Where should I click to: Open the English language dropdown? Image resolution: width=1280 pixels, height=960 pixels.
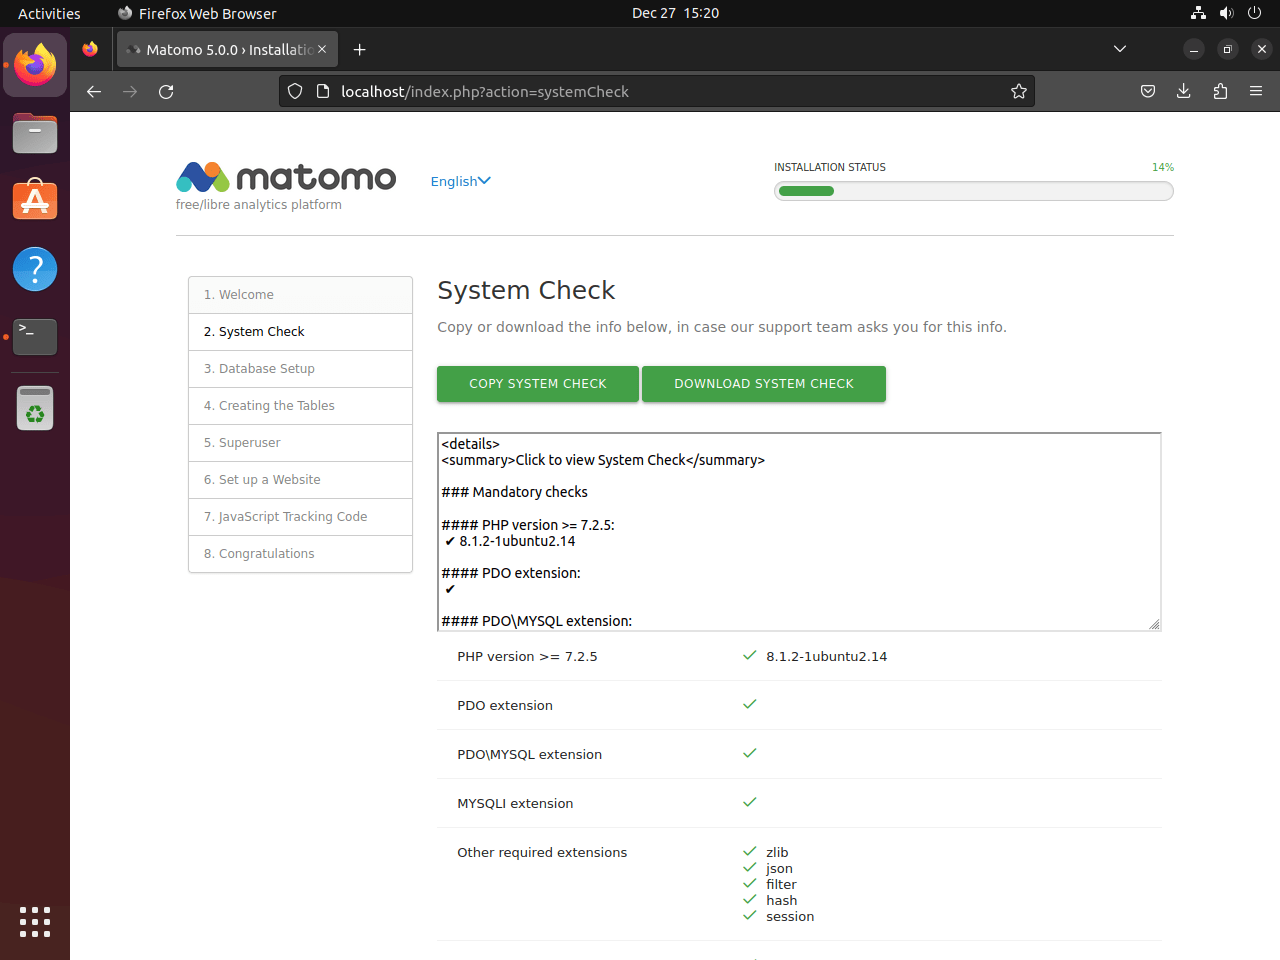point(461,181)
